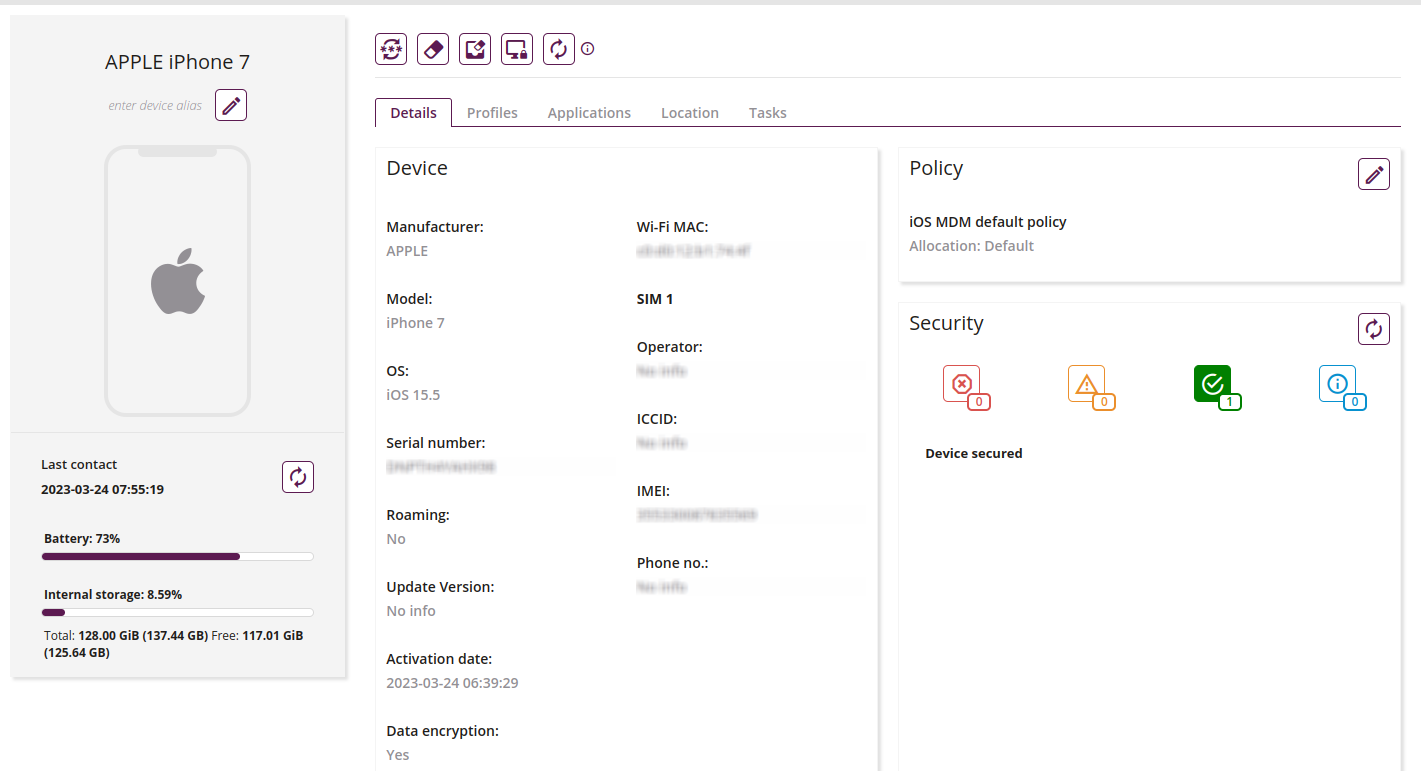The image size is (1421, 771).
Task: Click 'Allocation: Default' text
Action: tap(971, 246)
